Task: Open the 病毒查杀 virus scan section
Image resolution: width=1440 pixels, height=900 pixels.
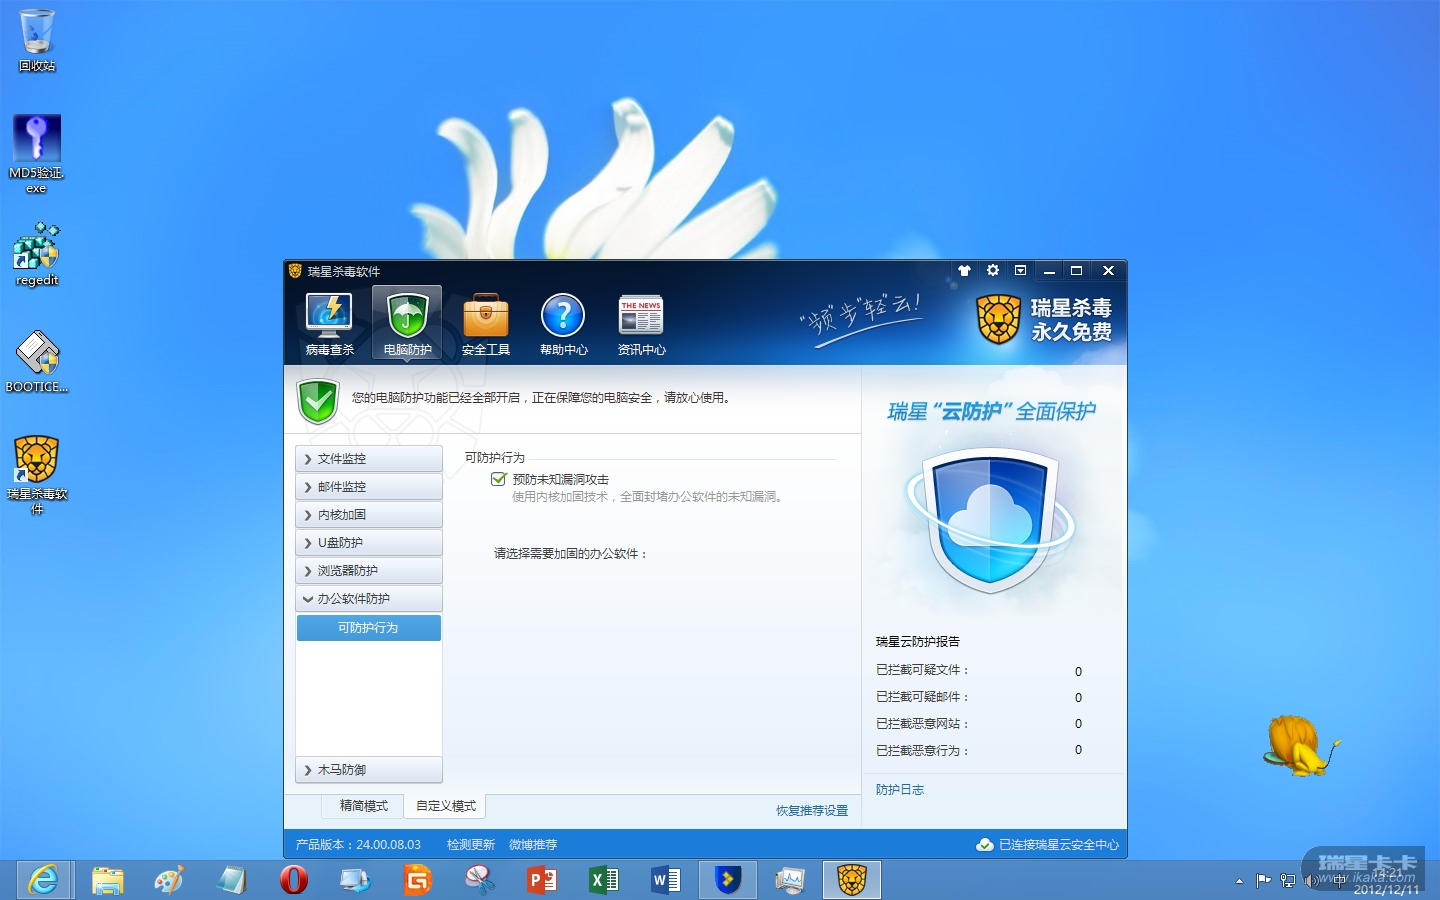Action: (329, 324)
